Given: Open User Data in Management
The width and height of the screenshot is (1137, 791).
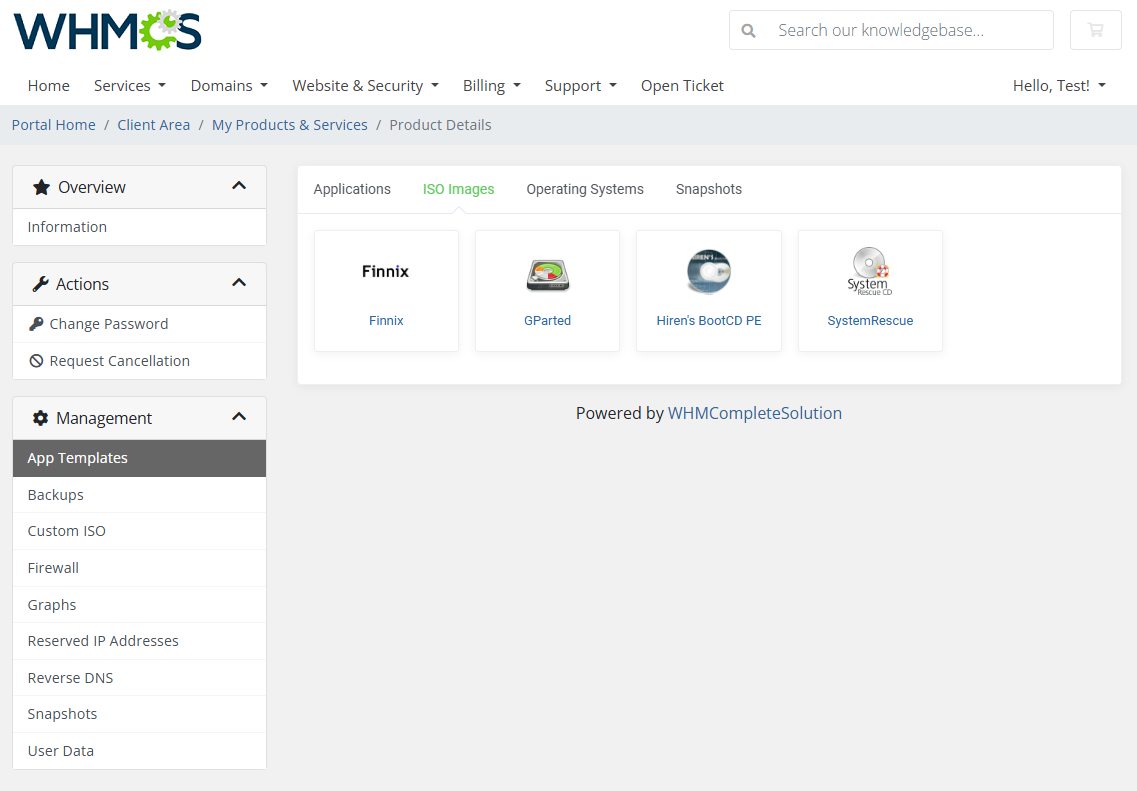Looking at the screenshot, I should pos(139,751).
